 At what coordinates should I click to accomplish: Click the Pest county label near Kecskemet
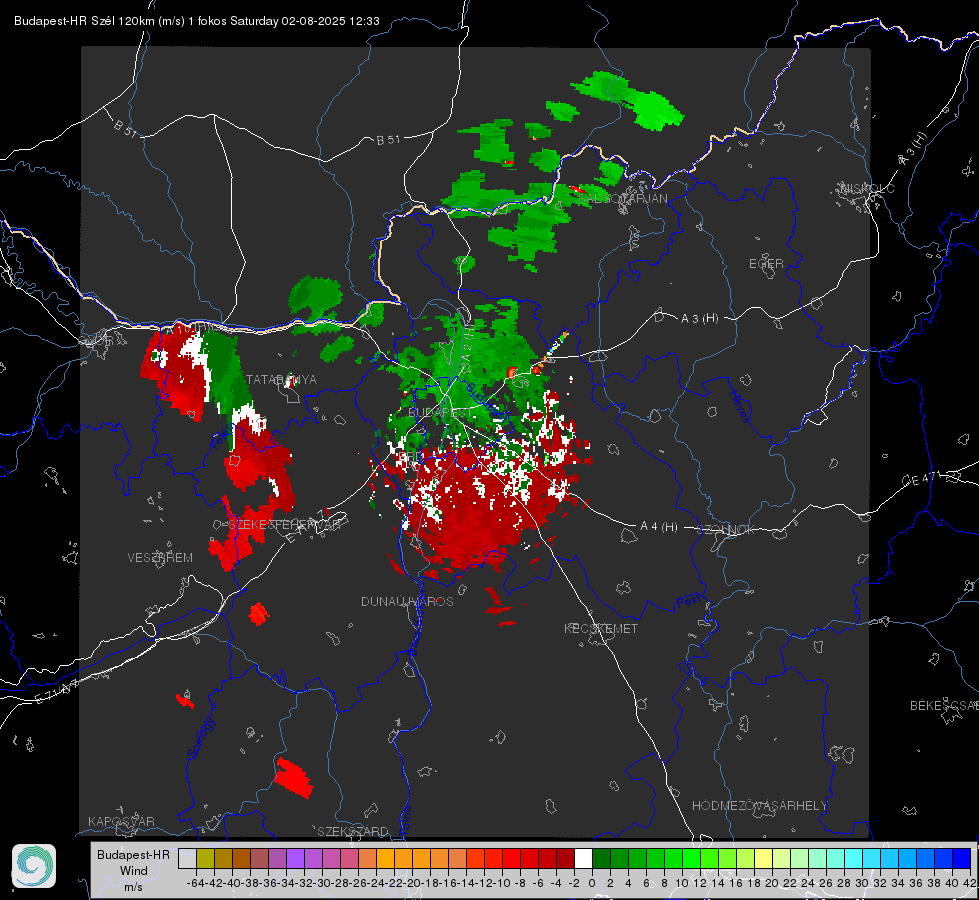tap(688, 602)
